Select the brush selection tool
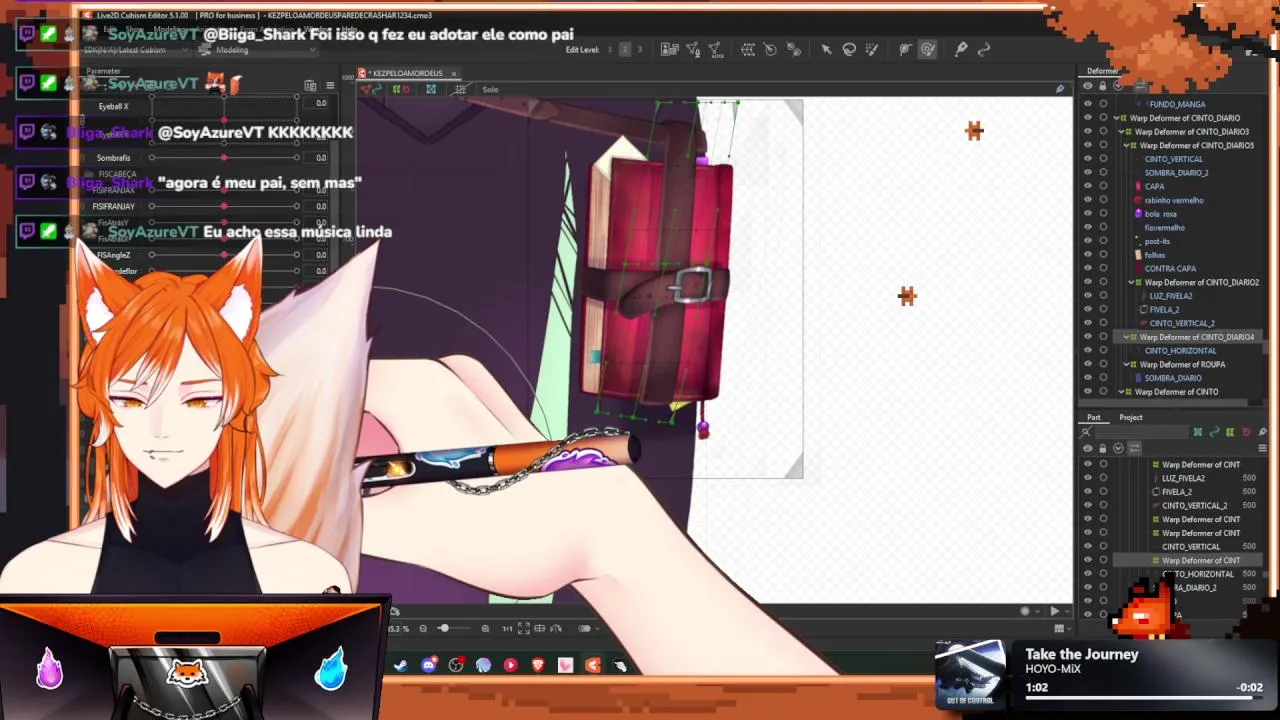 (872, 49)
